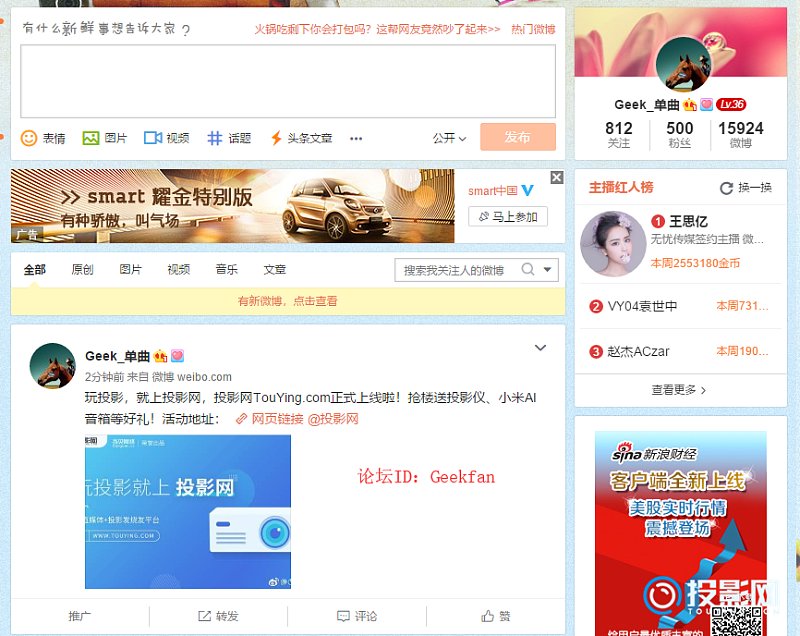Viewport: 800px width, 636px height.
Task: Open more compose options (three dots)
Action: pos(356,138)
